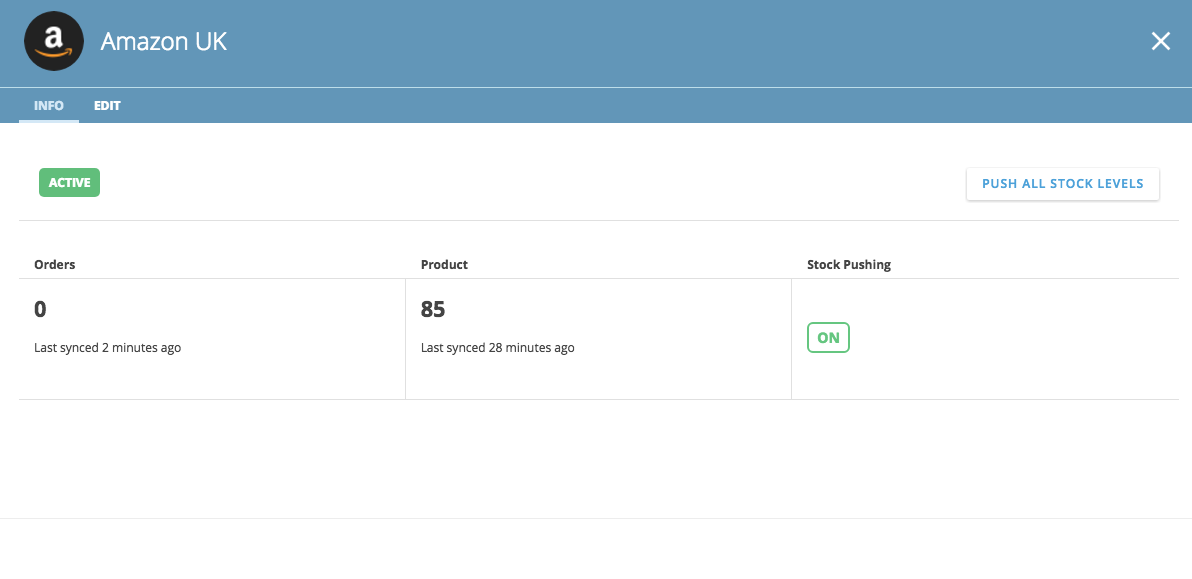Screen dimensions: 1192x579
Task: Click the ACTIVE status badge
Action: (69, 182)
